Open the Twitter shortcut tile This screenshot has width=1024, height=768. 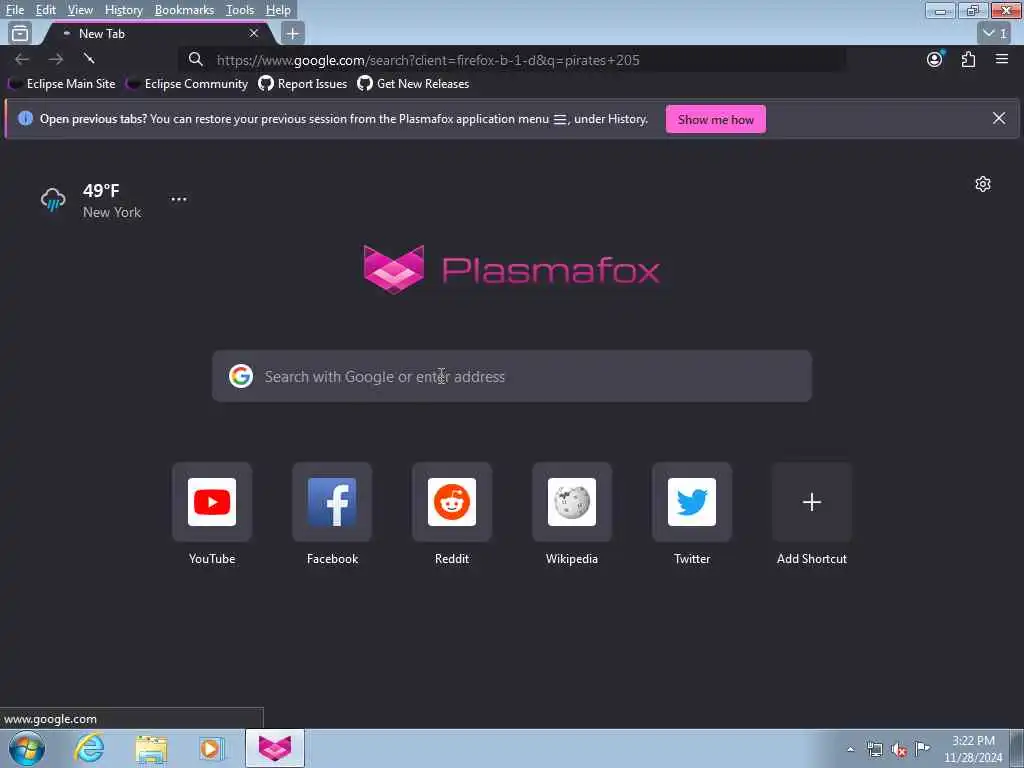pos(692,502)
